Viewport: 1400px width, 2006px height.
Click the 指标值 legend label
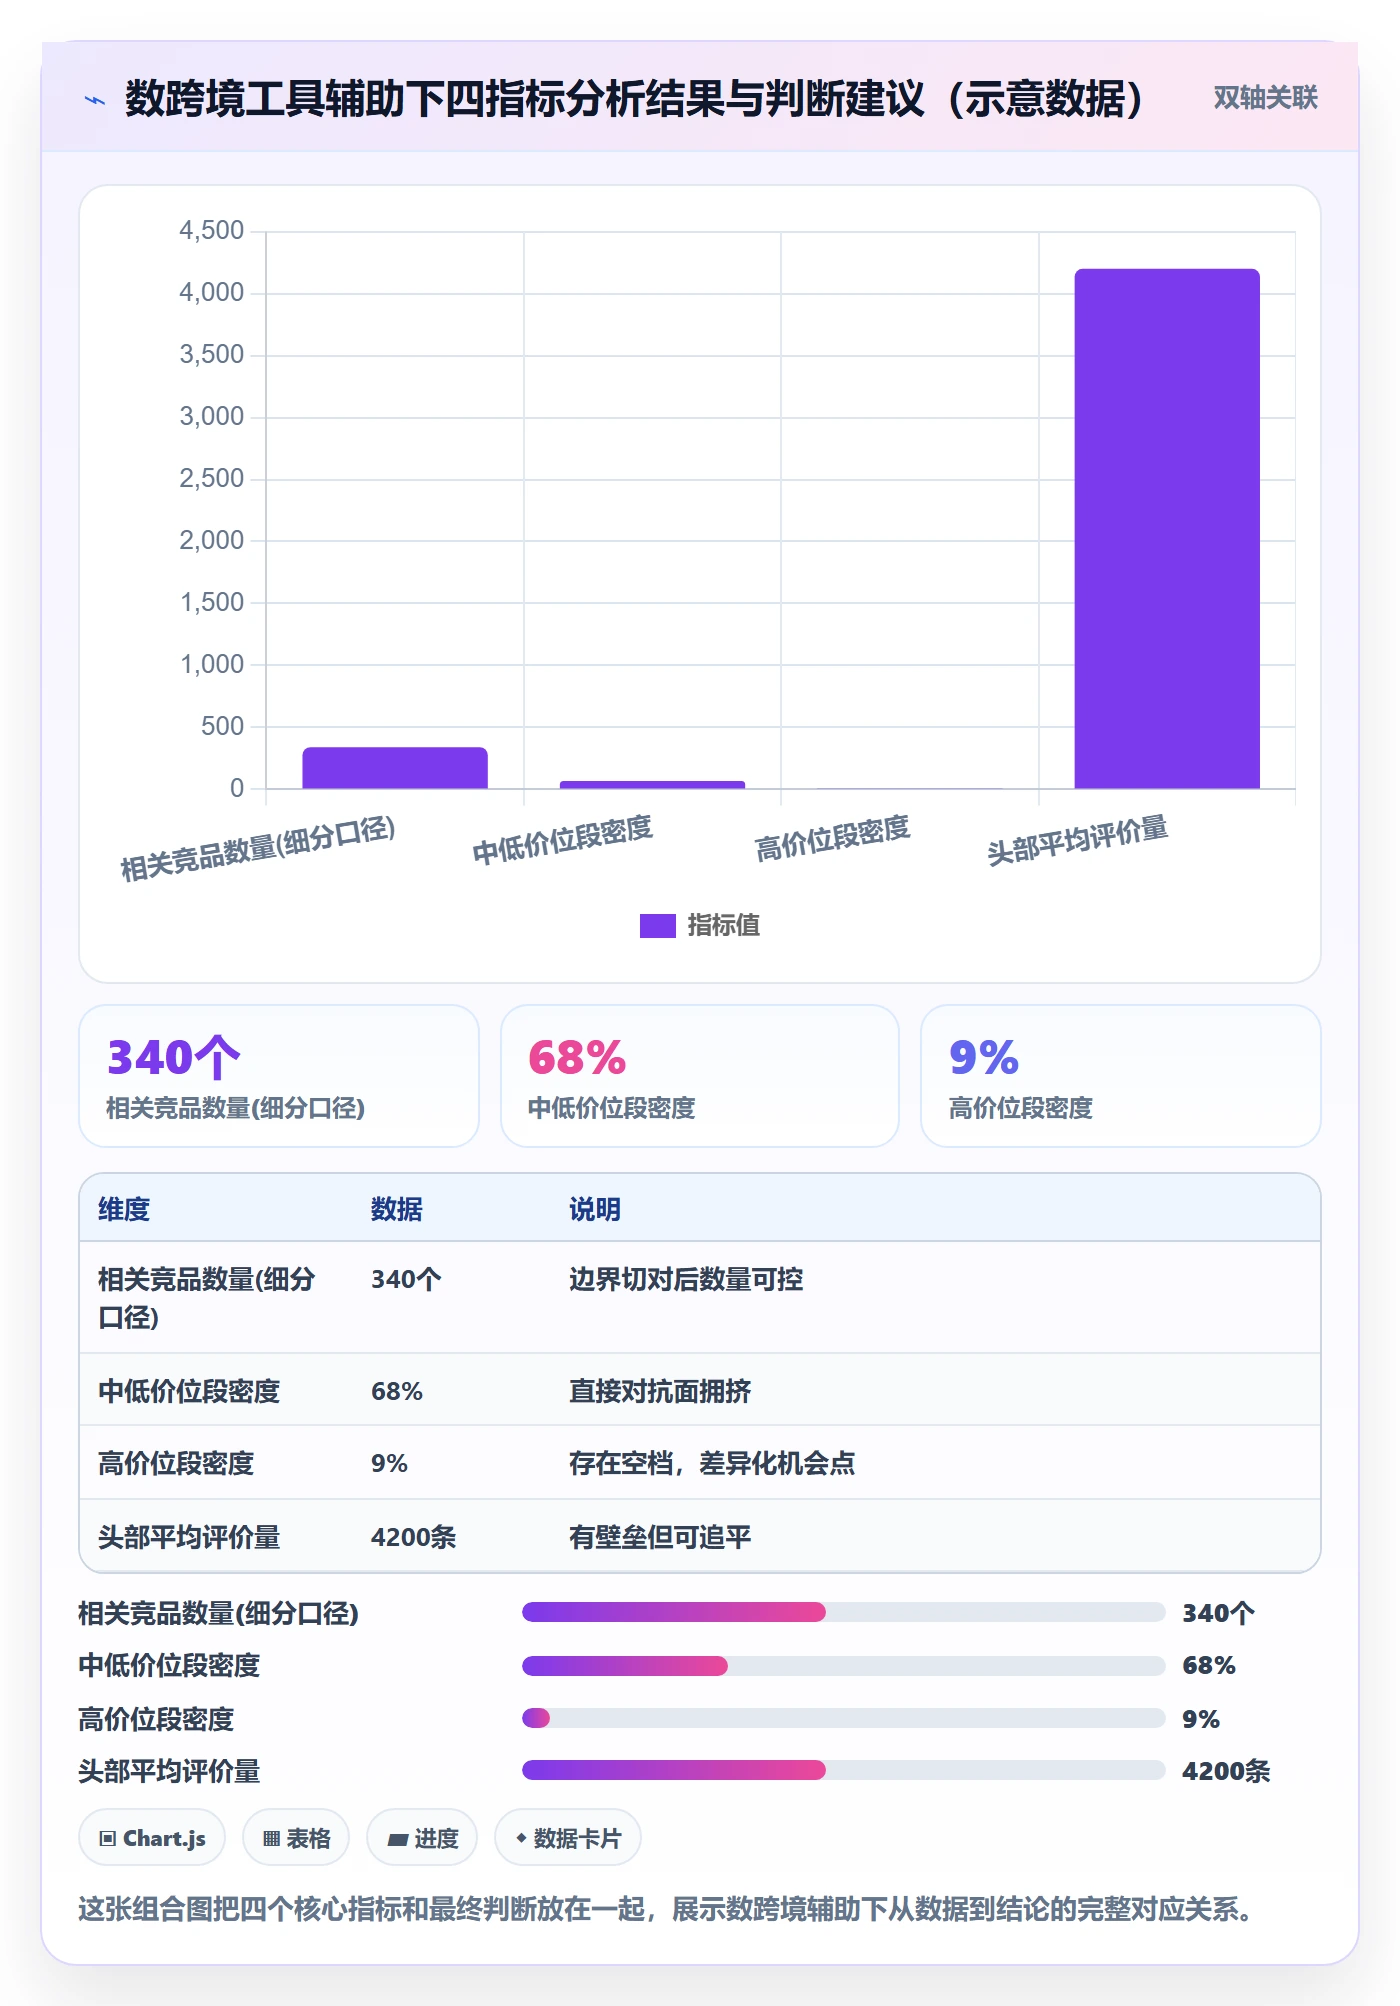pyautogui.click(x=723, y=925)
